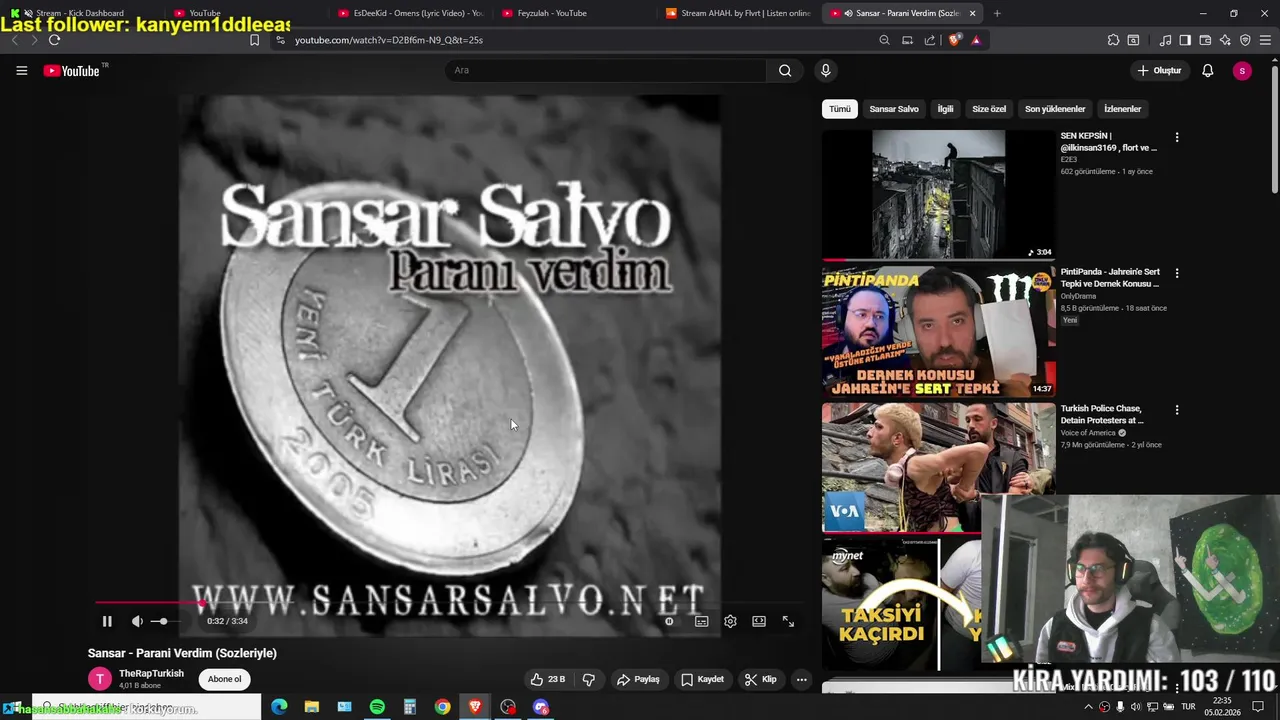
Task: Run search with the magnifier button
Action: click(x=785, y=70)
